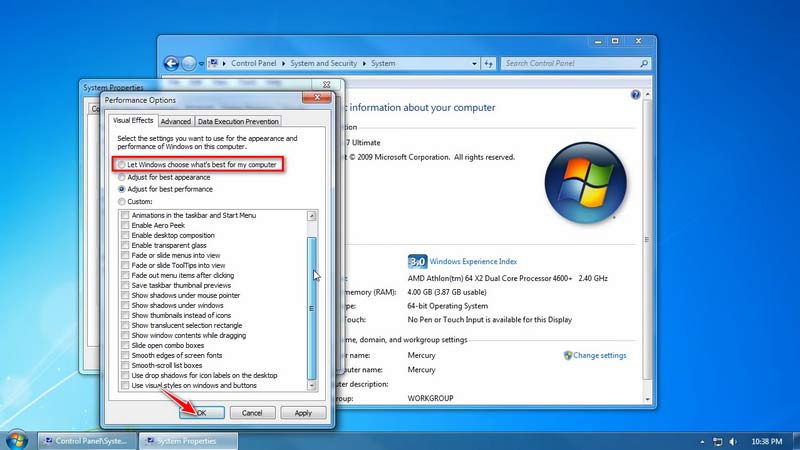Select Adjust for best performance radio button
This screenshot has height=450, width=800.
click(121, 189)
